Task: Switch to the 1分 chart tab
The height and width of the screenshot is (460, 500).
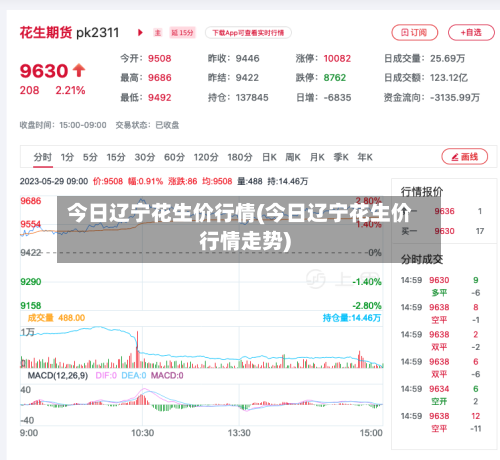Action: tap(67, 157)
